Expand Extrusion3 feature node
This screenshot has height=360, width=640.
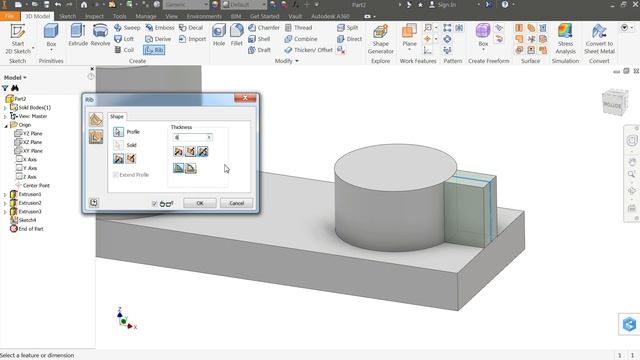pyautogui.click(x=5, y=212)
